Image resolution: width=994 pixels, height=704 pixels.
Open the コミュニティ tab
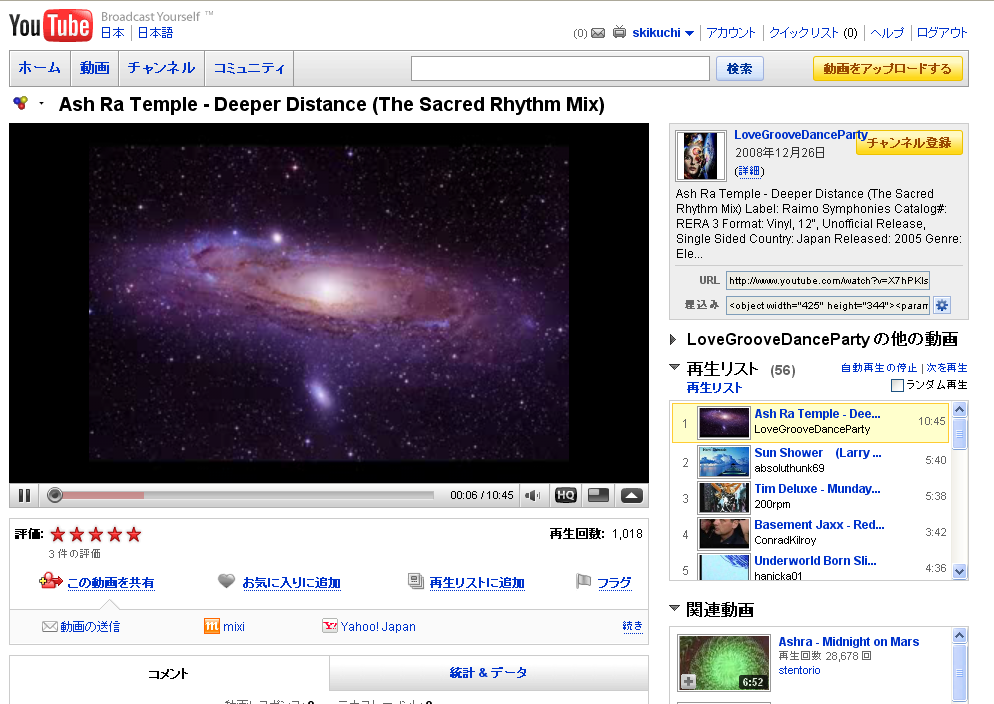pyautogui.click(x=249, y=68)
